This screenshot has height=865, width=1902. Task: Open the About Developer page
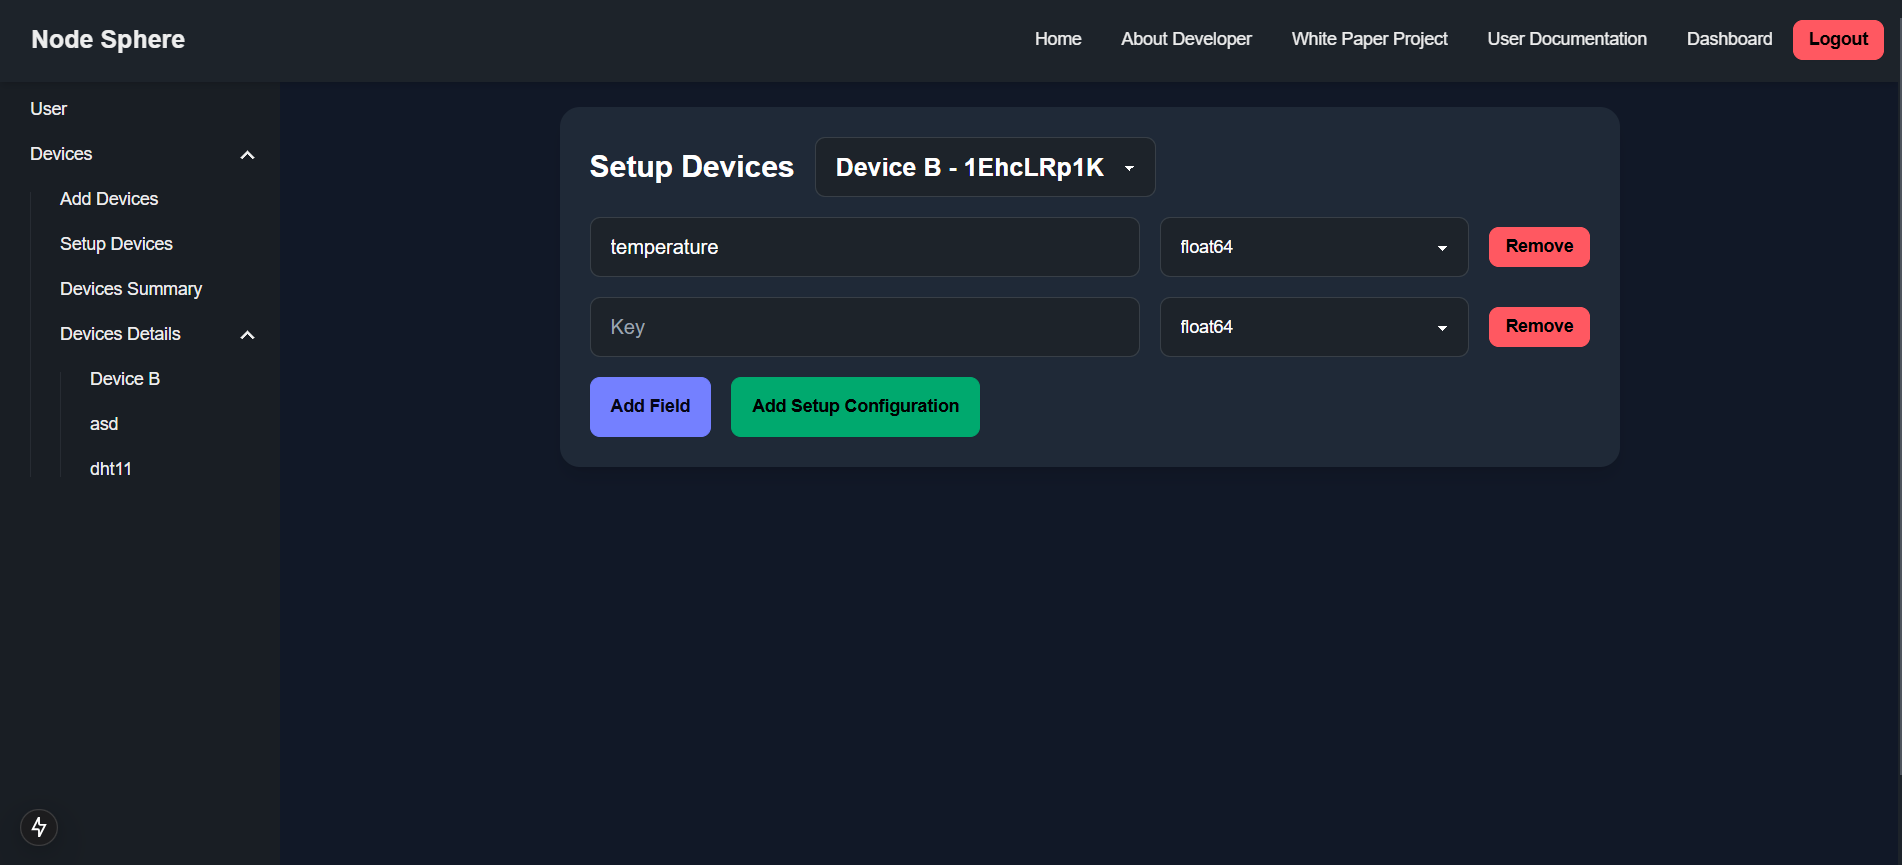tap(1185, 39)
